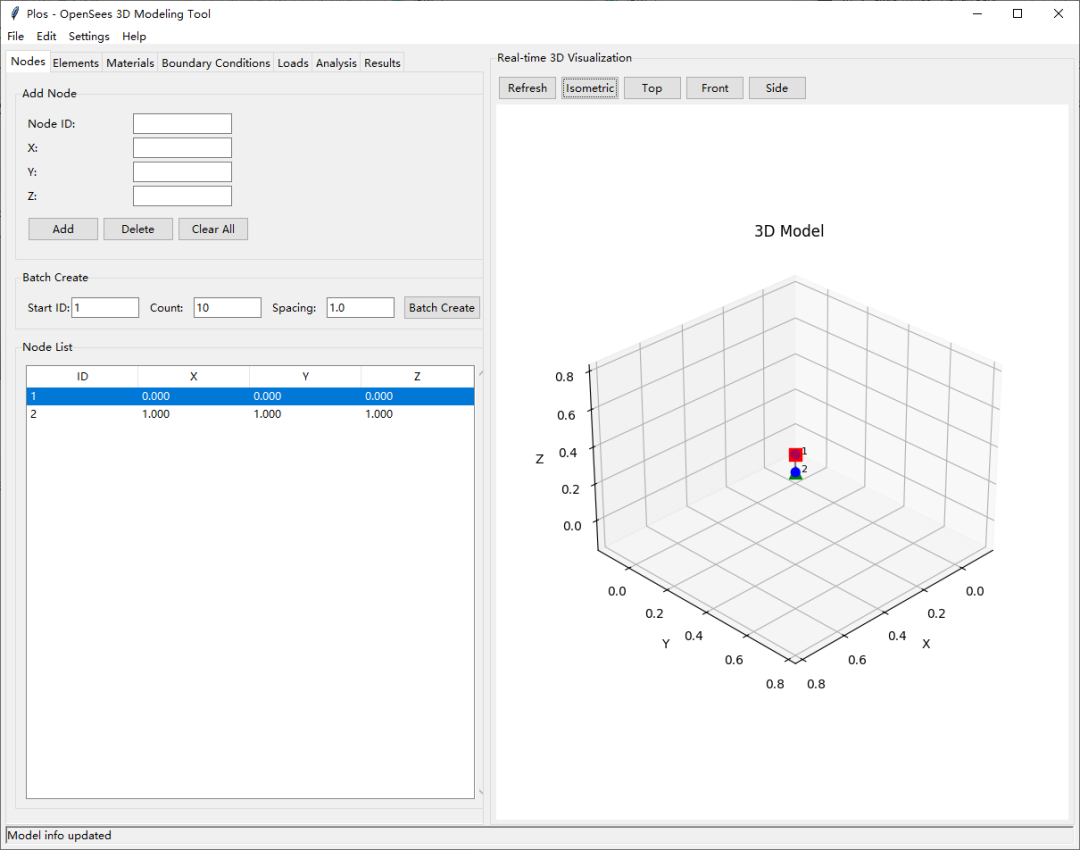1080x850 pixels.
Task: Open the File menu
Action: pos(15,36)
